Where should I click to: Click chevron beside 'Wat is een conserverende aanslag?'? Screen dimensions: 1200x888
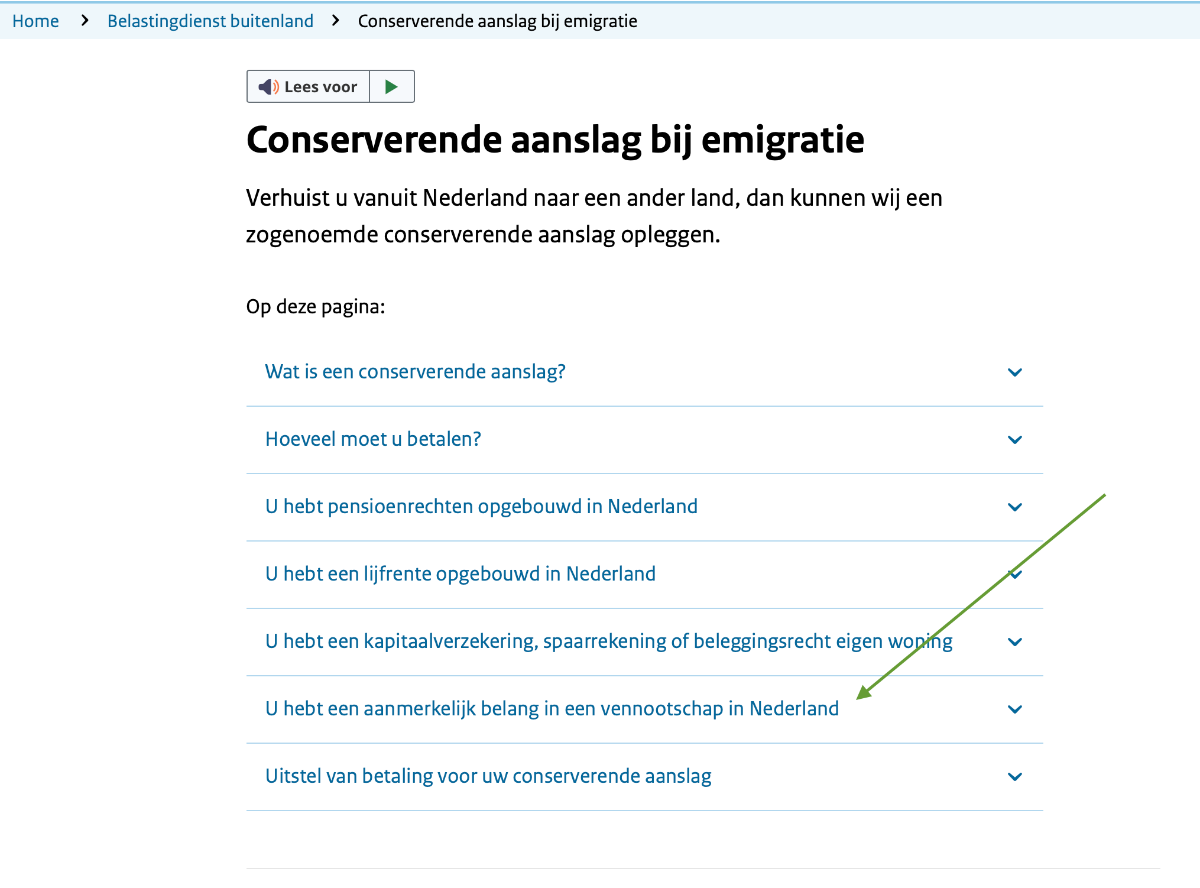[x=1015, y=372]
